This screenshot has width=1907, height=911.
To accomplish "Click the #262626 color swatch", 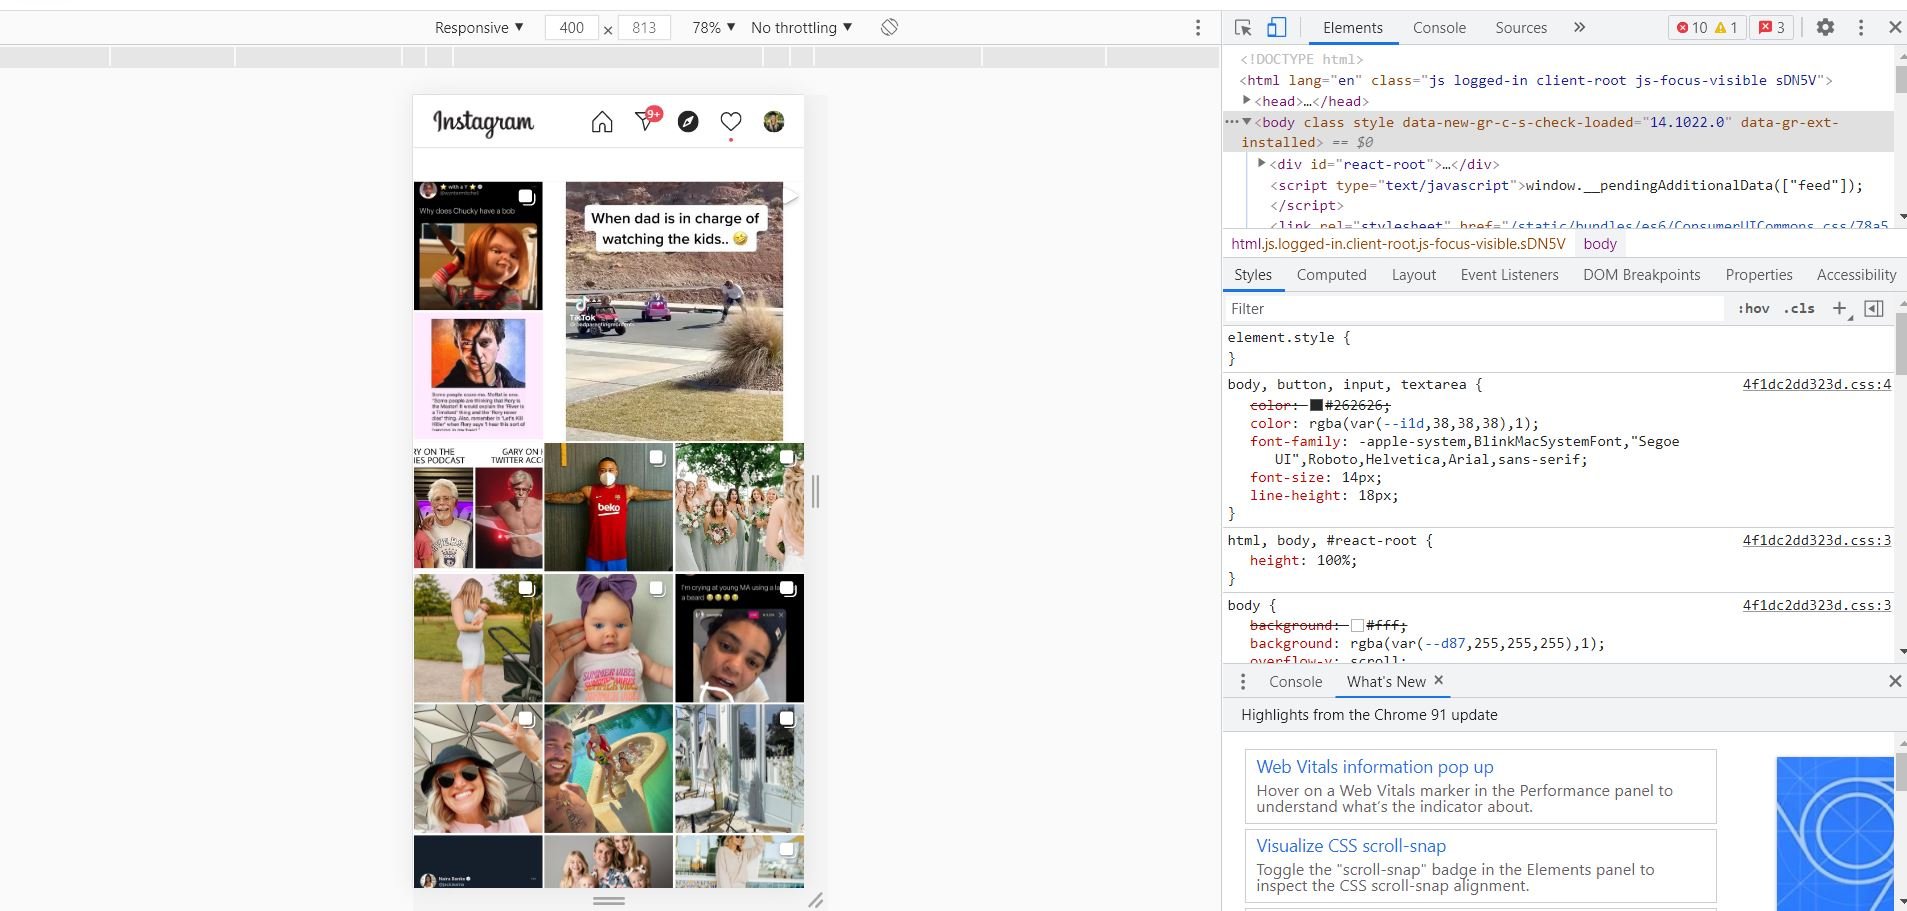I will click(1316, 405).
